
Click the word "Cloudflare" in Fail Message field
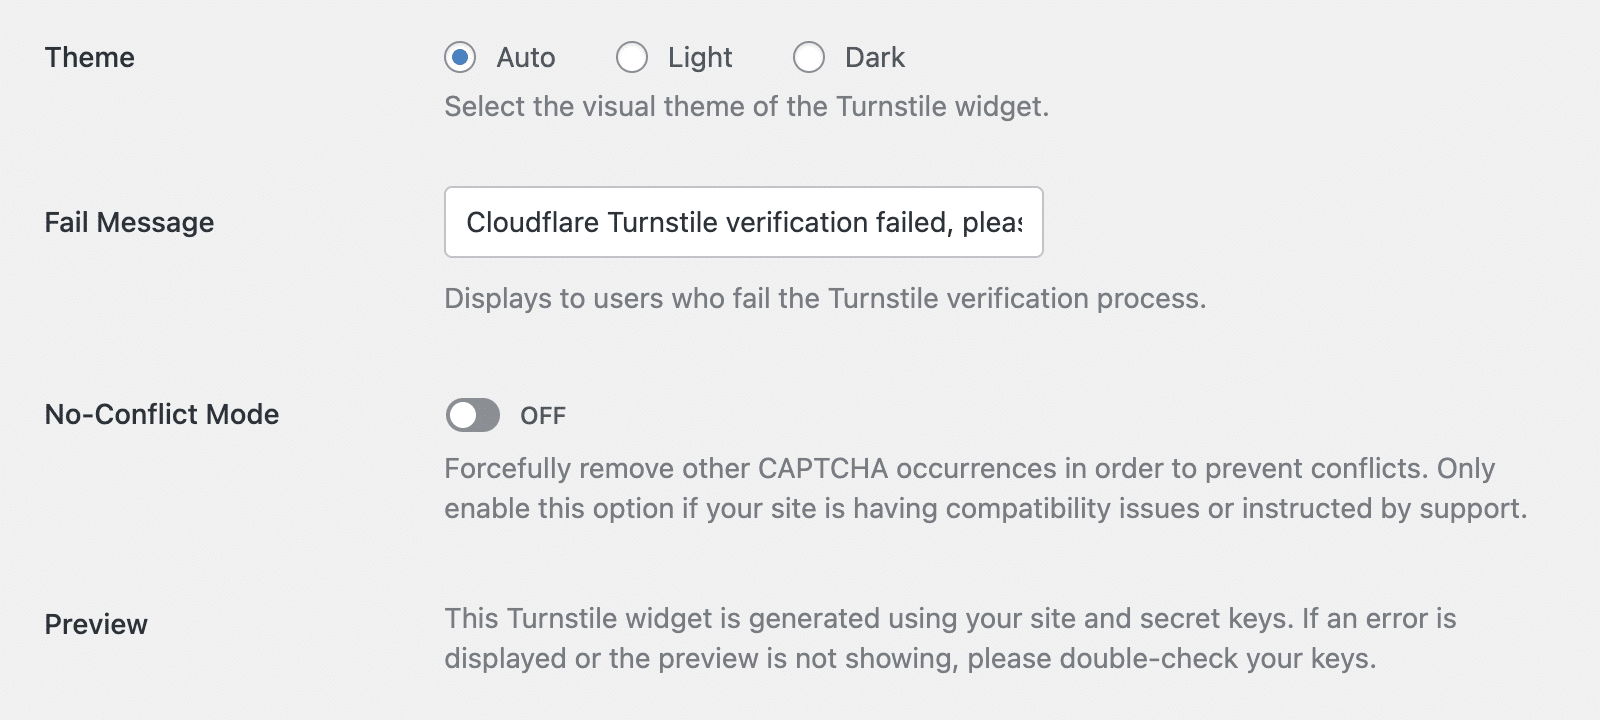533,222
